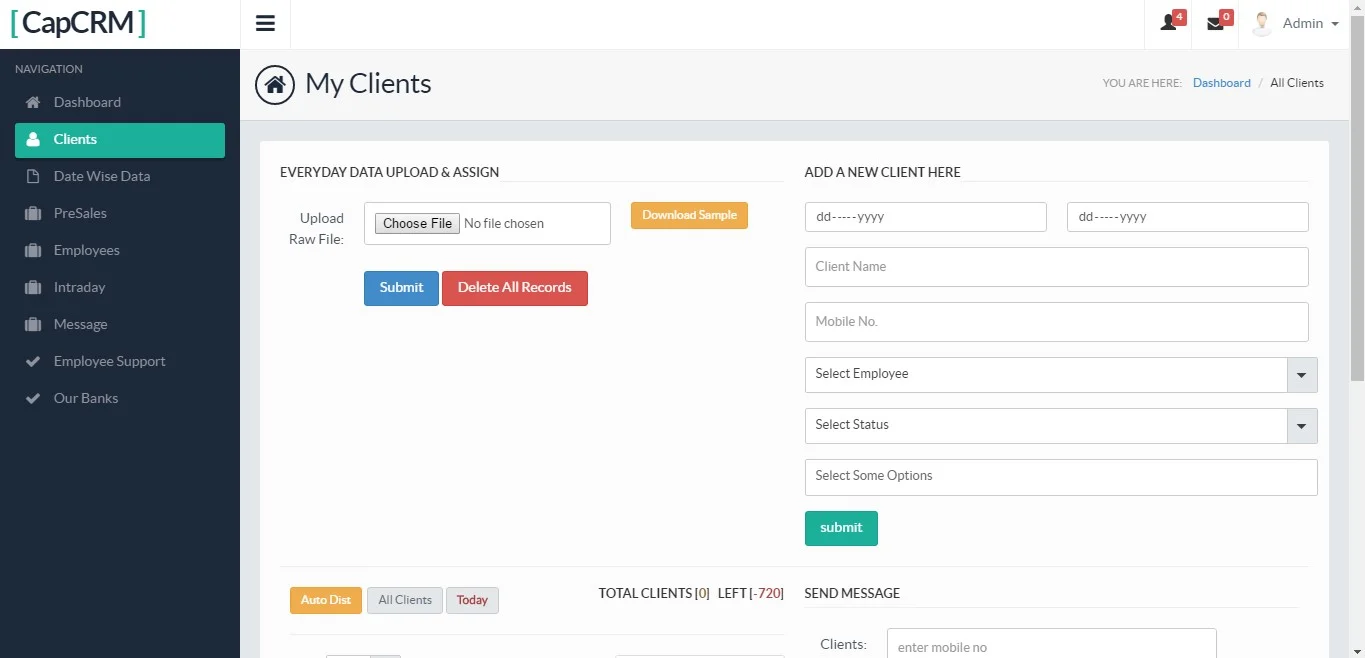The height and width of the screenshot is (658, 1365).
Task: Click the Delete All Records button
Action: [515, 288]
